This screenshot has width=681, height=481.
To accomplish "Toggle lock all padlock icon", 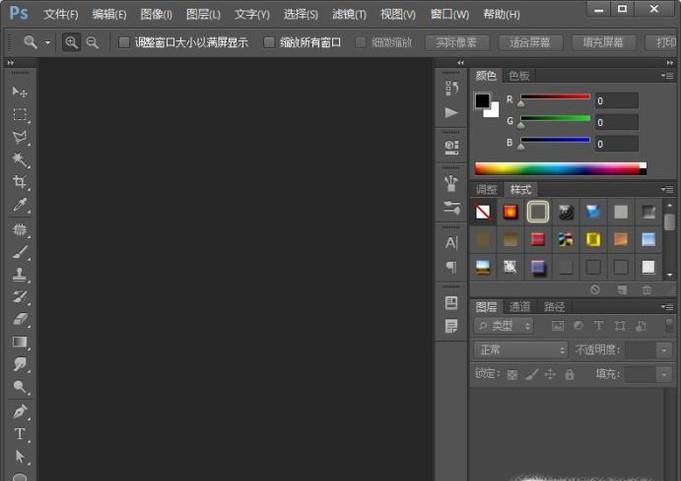I will [x=569, y=374].
